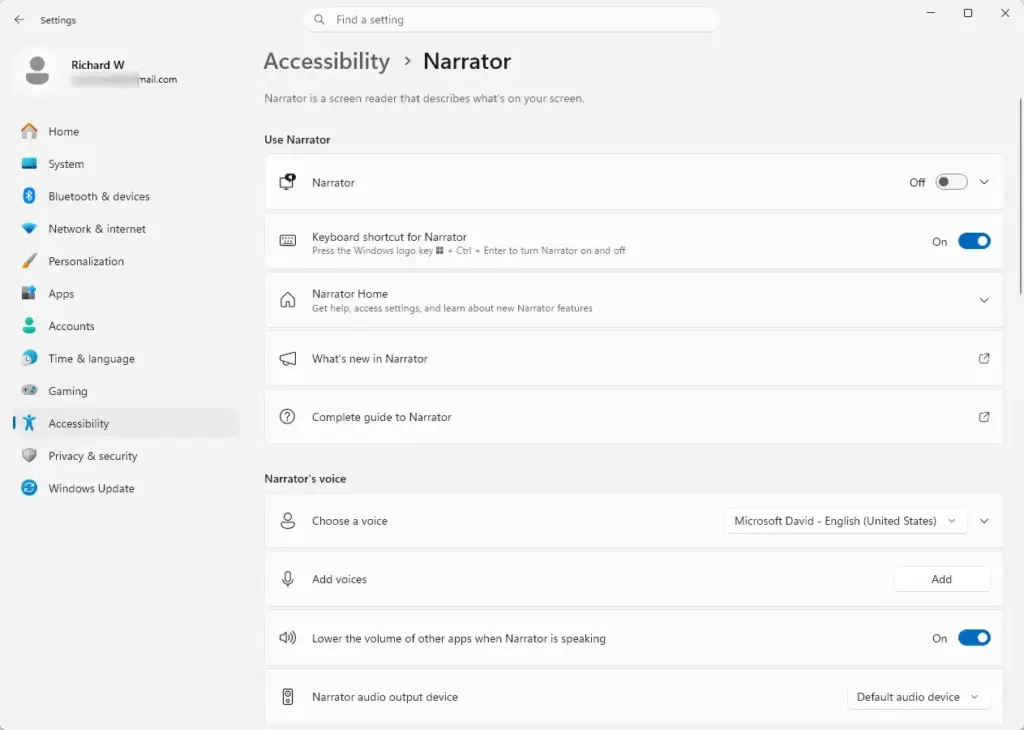Click the Narrator audio output device icon
1024x730 pixels.
287,697
